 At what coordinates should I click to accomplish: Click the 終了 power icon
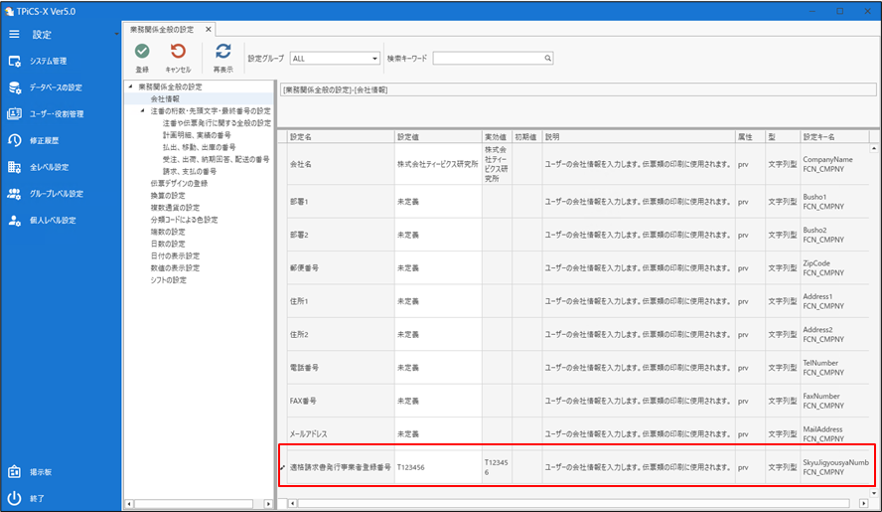15,498
